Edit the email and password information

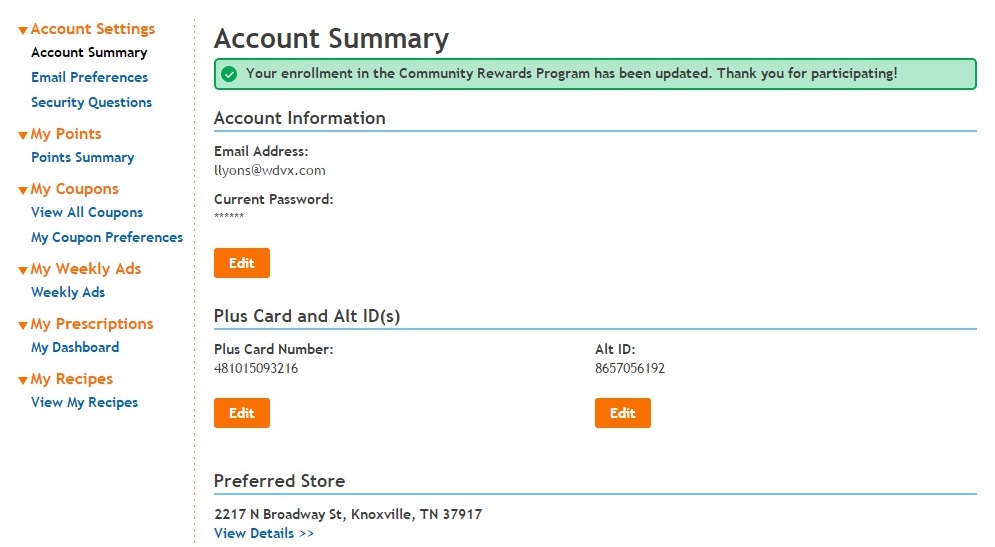(x=242, y=263)
